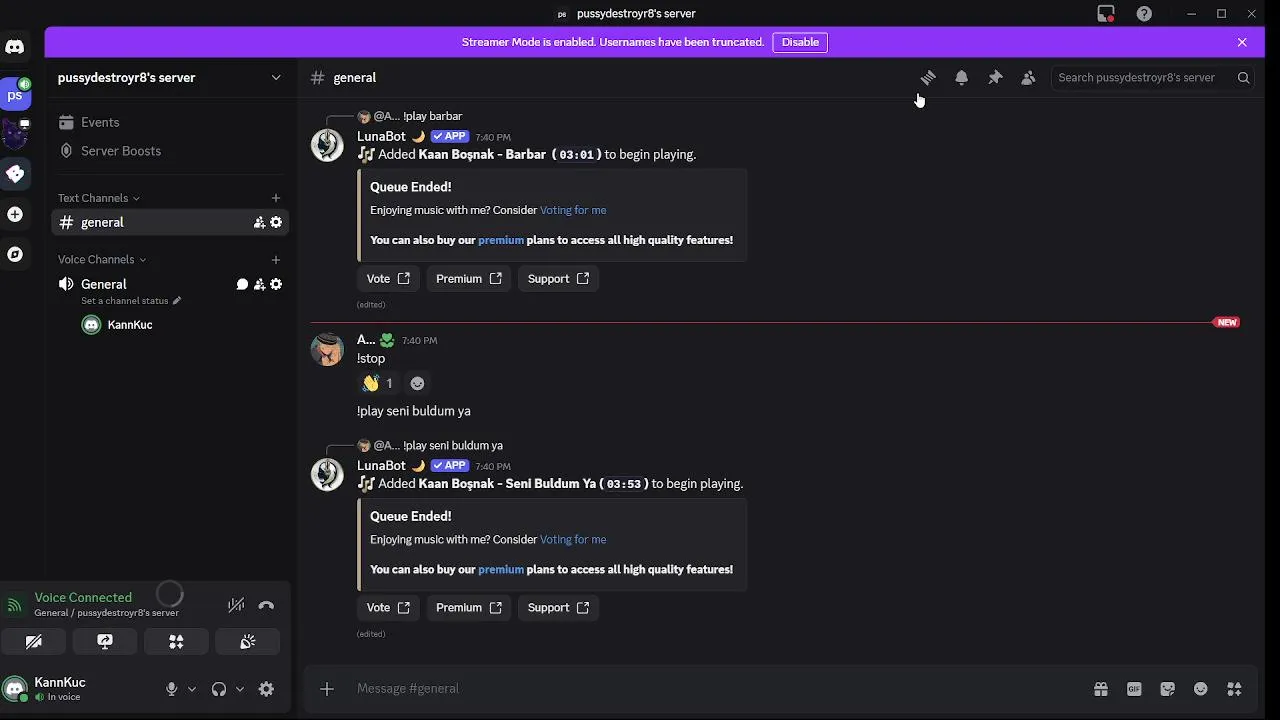Toggle headphone deafen
This screenshot has width=1280, height=720.
219,689
